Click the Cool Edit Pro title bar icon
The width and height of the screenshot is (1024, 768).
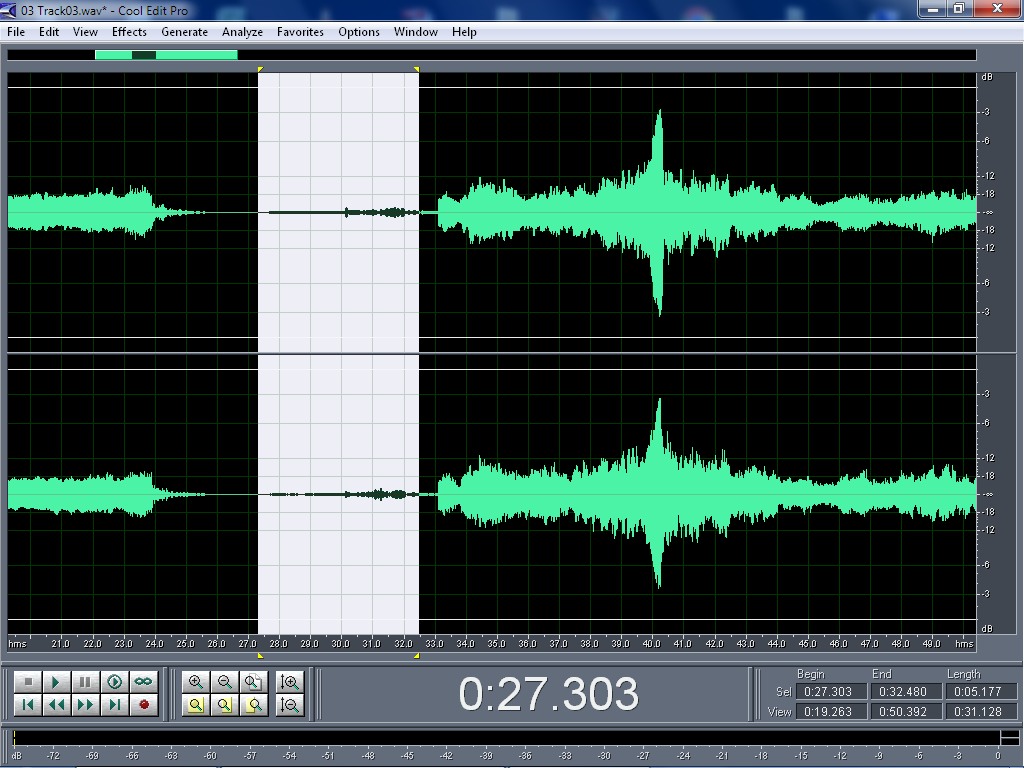[x=9, y=10]
